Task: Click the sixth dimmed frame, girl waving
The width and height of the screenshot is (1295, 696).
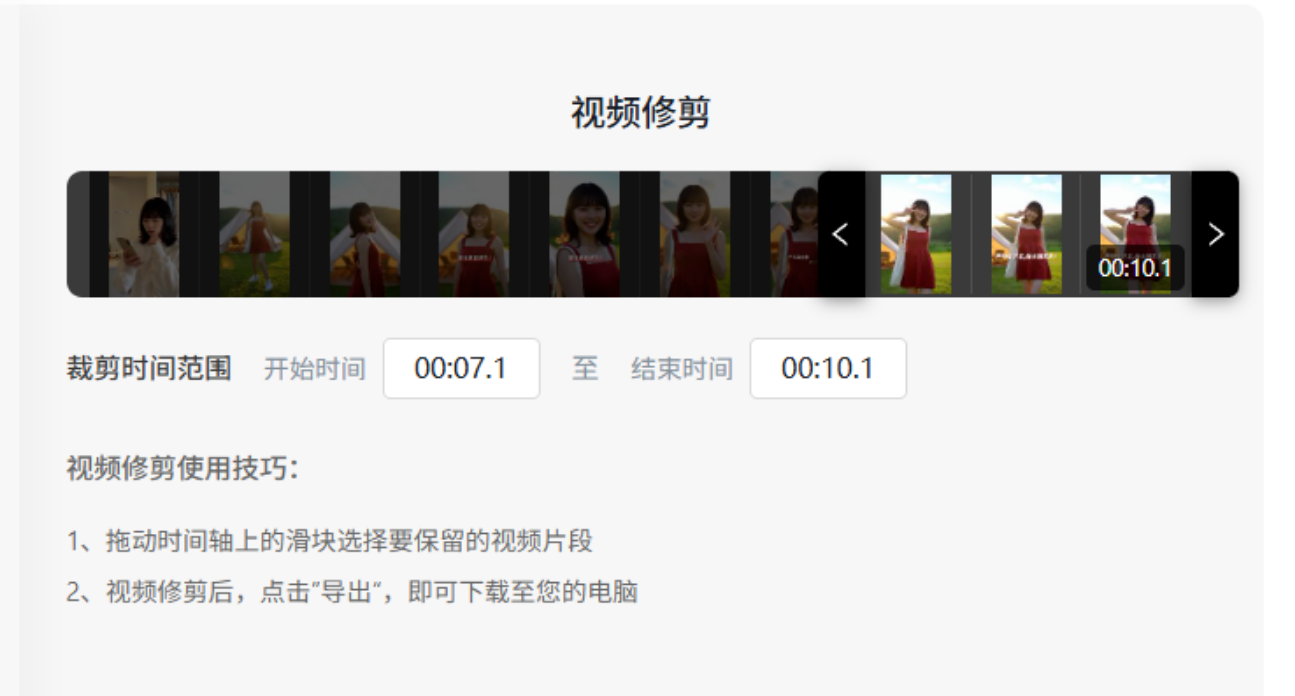Action: point(694,234)
